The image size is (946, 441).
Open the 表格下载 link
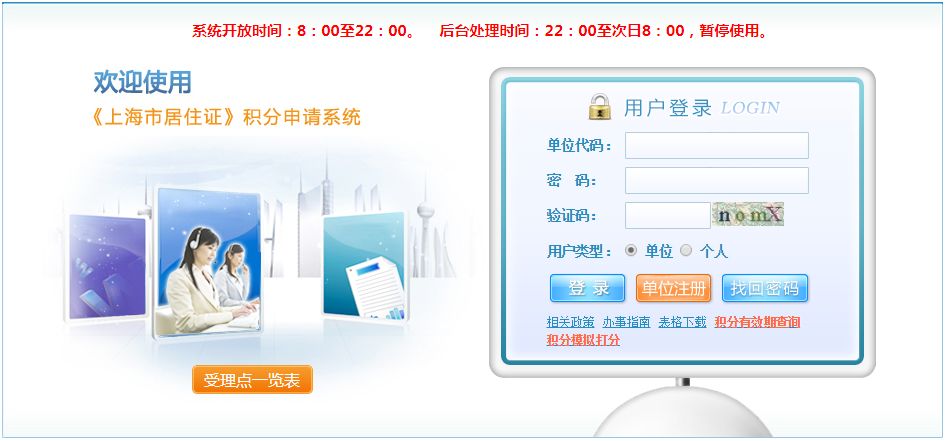point(682,322)
